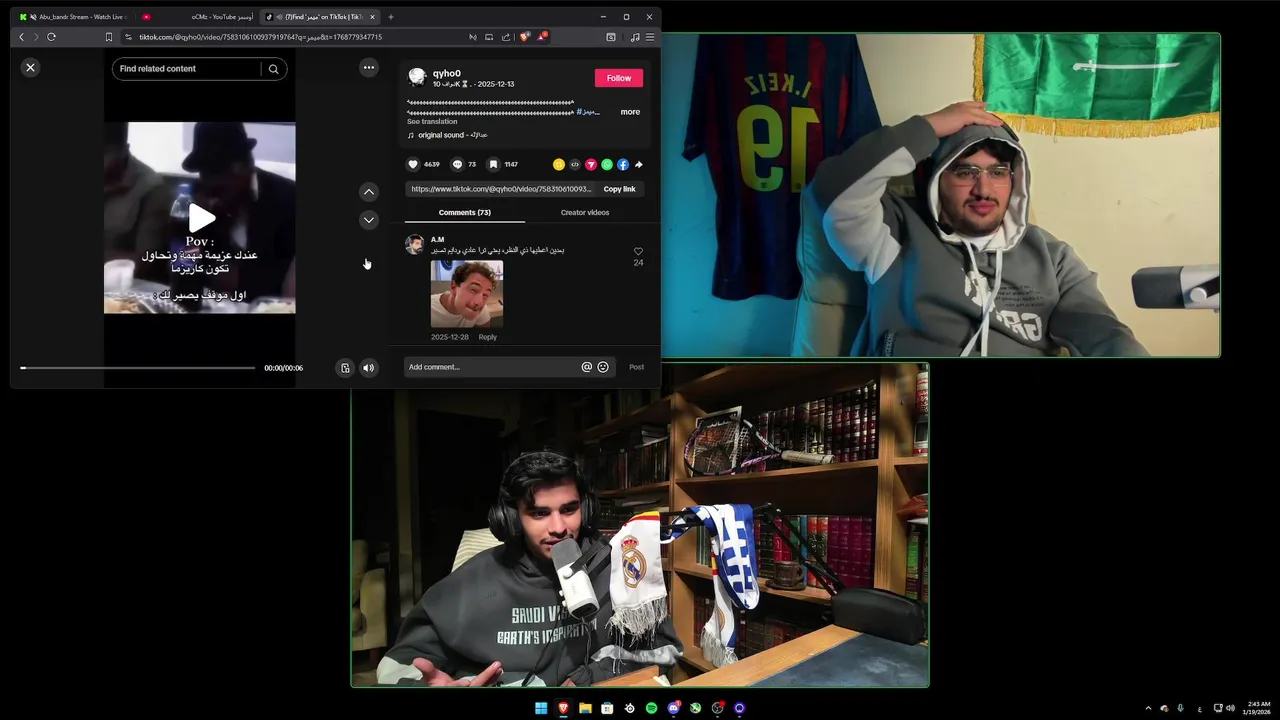1280x720 pixels.
Task: Bookmark the page in the address bar
Action: [x=109, y=37]
